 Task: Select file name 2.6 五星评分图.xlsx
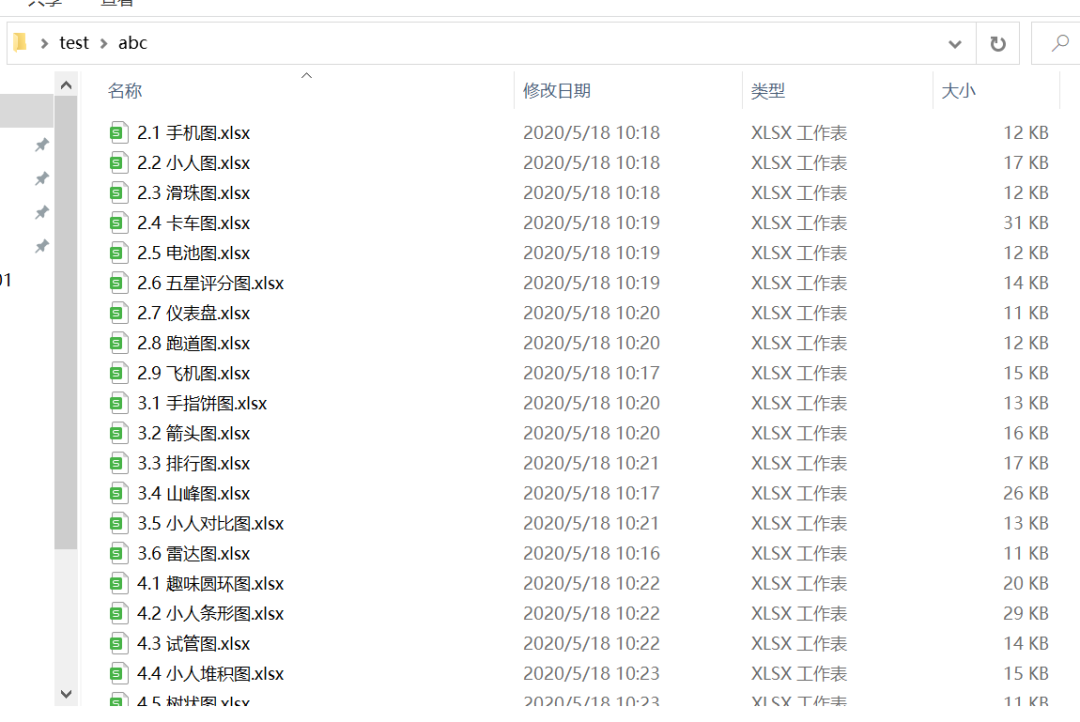pos(211,283)
